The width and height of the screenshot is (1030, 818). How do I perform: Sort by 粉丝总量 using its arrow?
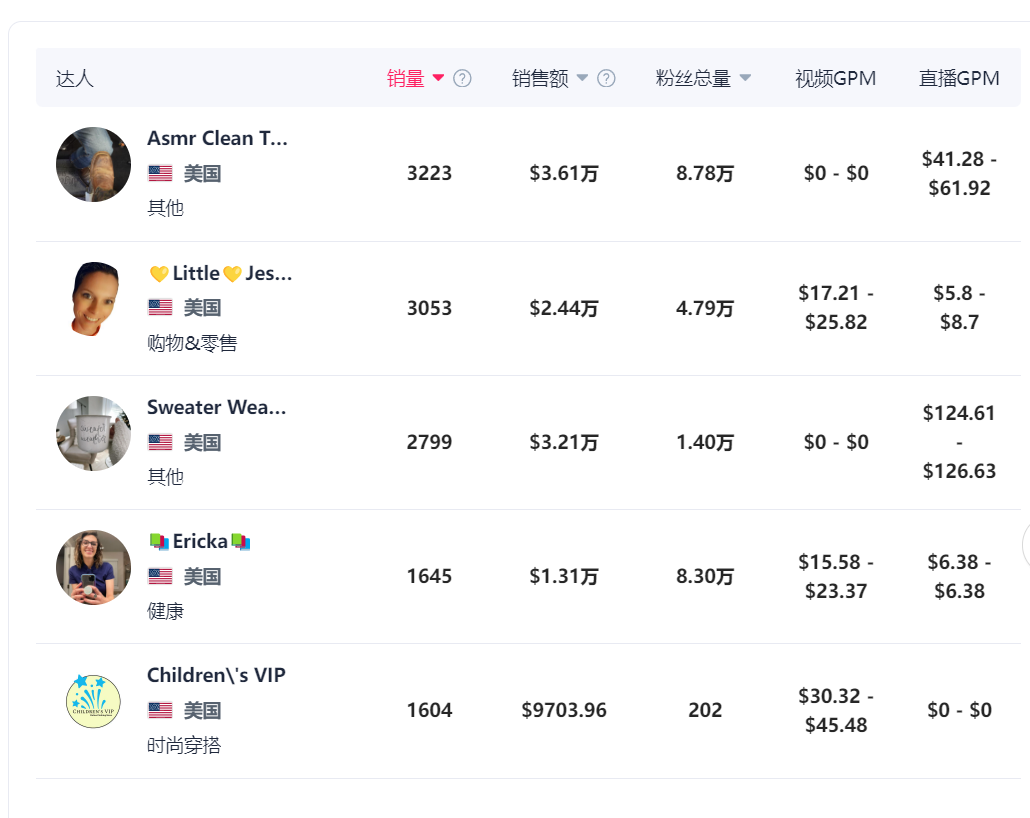(745, 78)
